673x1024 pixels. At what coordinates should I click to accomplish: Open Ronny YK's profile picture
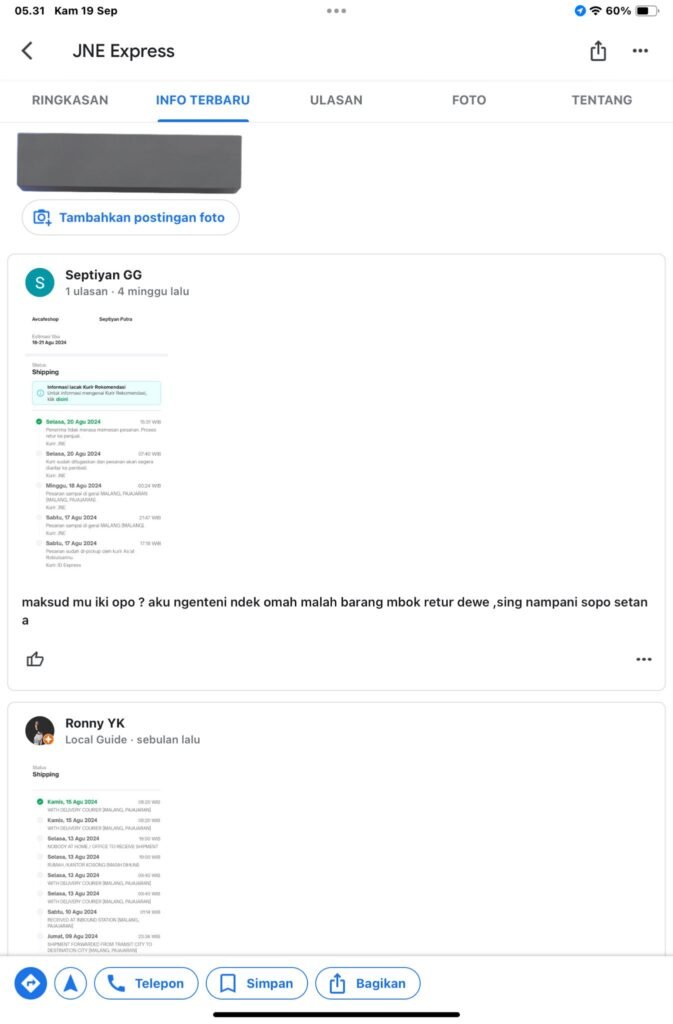[x=40, y=731]
